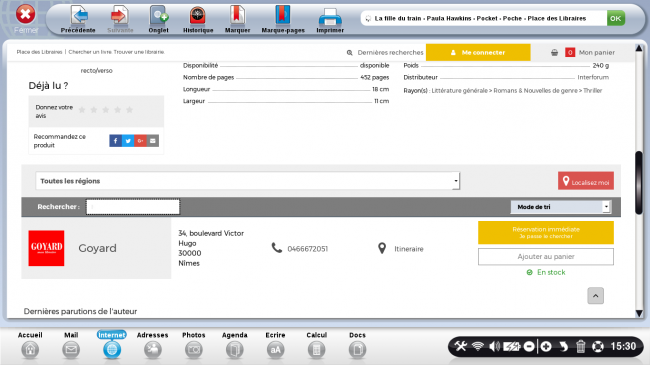Click the Rechercher bookstore search field
This screenshot has height=365, width=650.
133,207
